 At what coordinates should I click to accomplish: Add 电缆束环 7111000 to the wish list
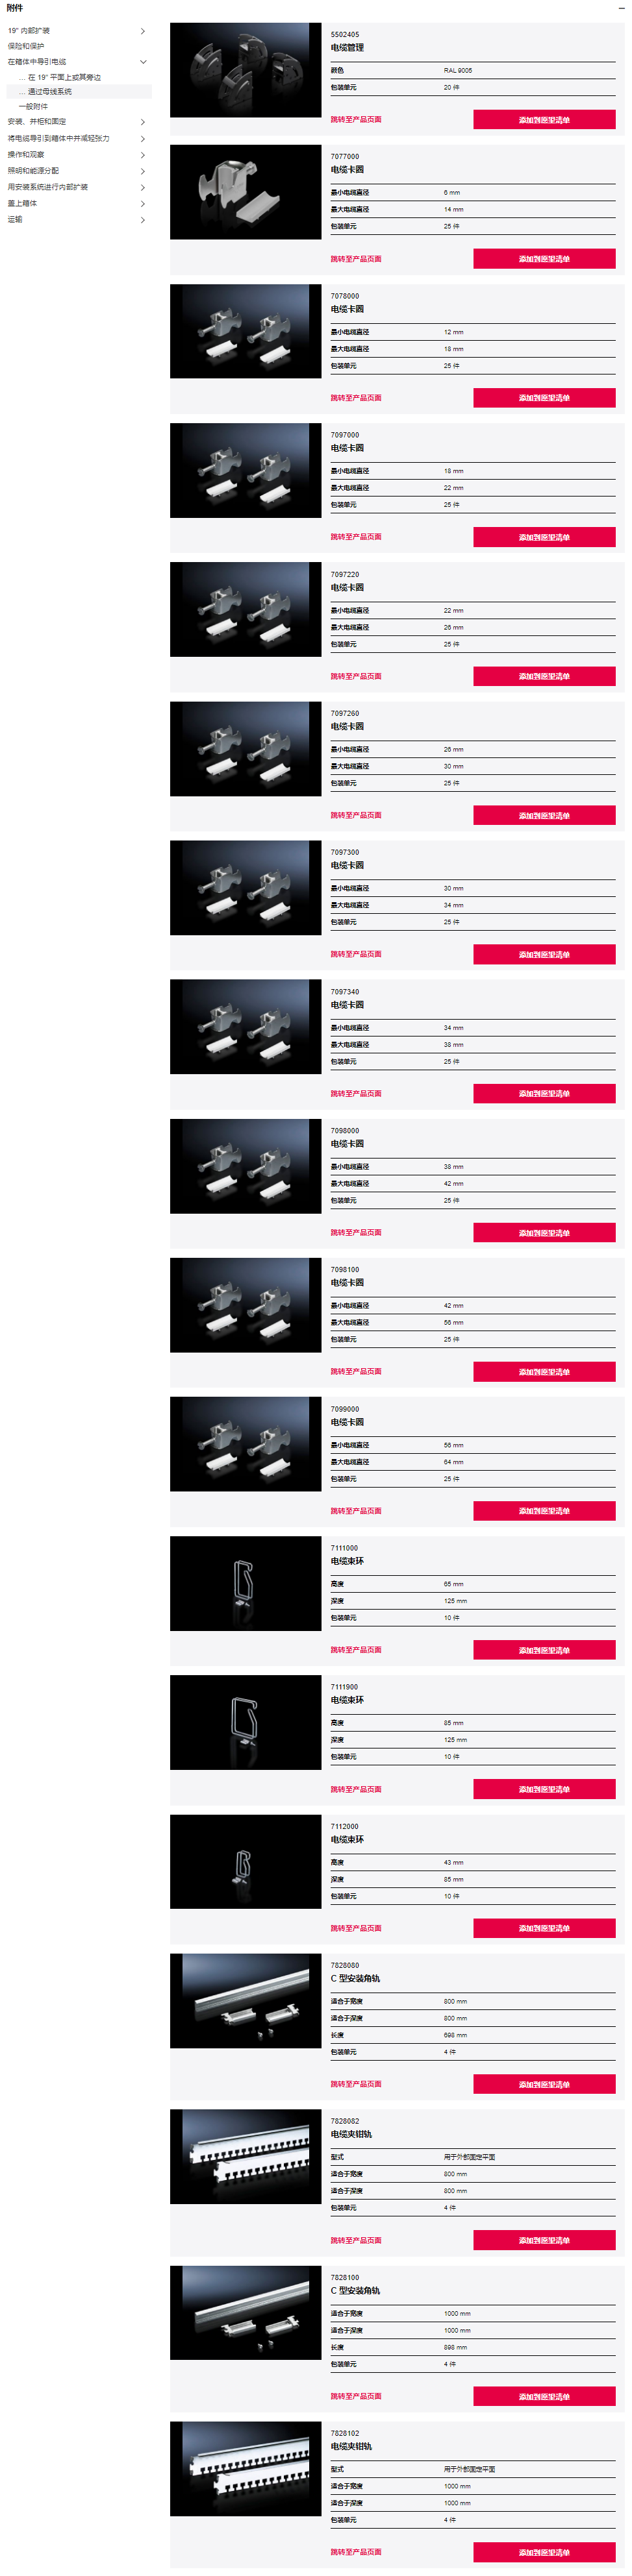tap(544, 1650)
